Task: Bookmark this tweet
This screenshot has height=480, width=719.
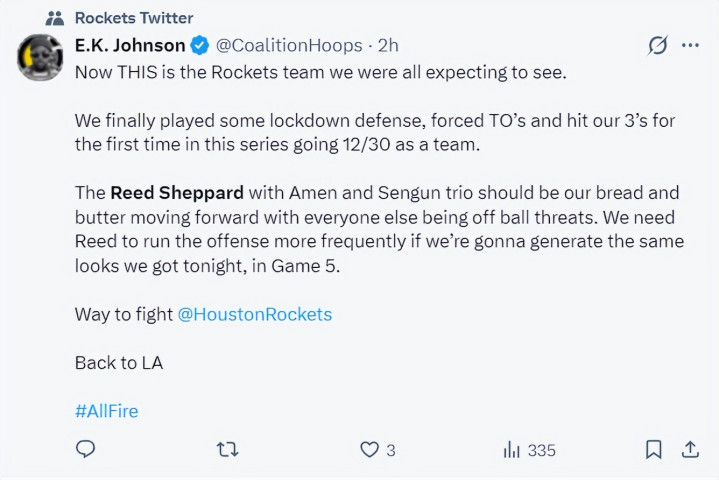Action: click(x=653, y=449)
